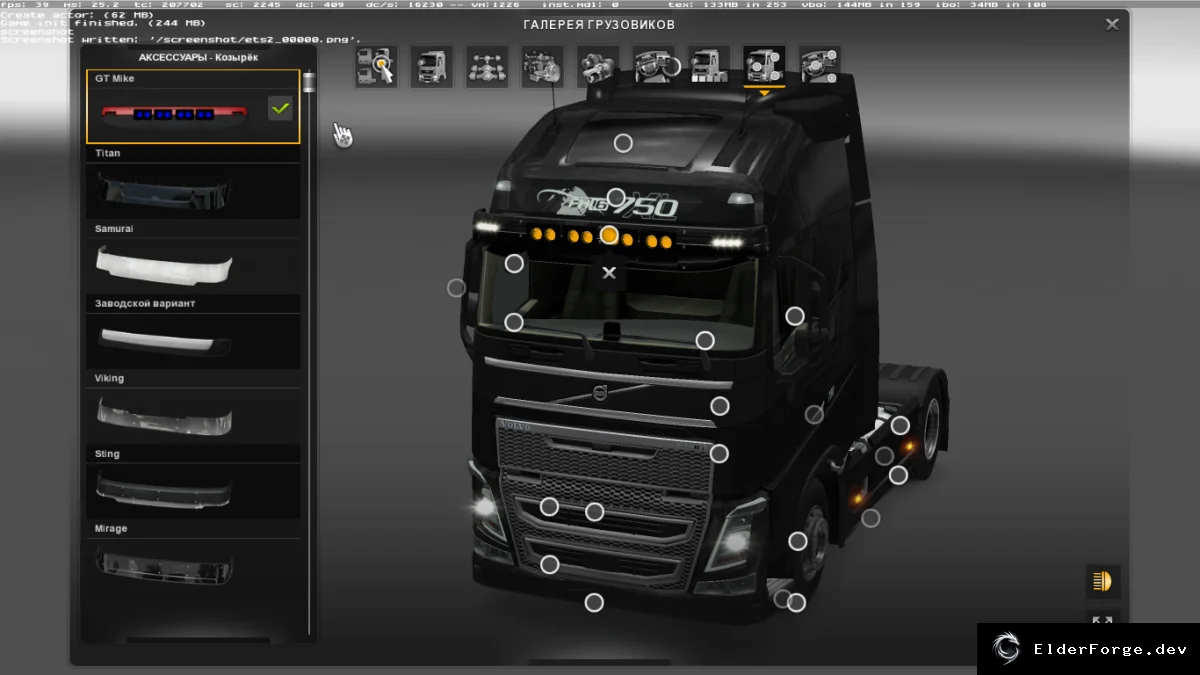Click the accessories list scrollbar handle
1200x675 pixels.
click(309, 81)
